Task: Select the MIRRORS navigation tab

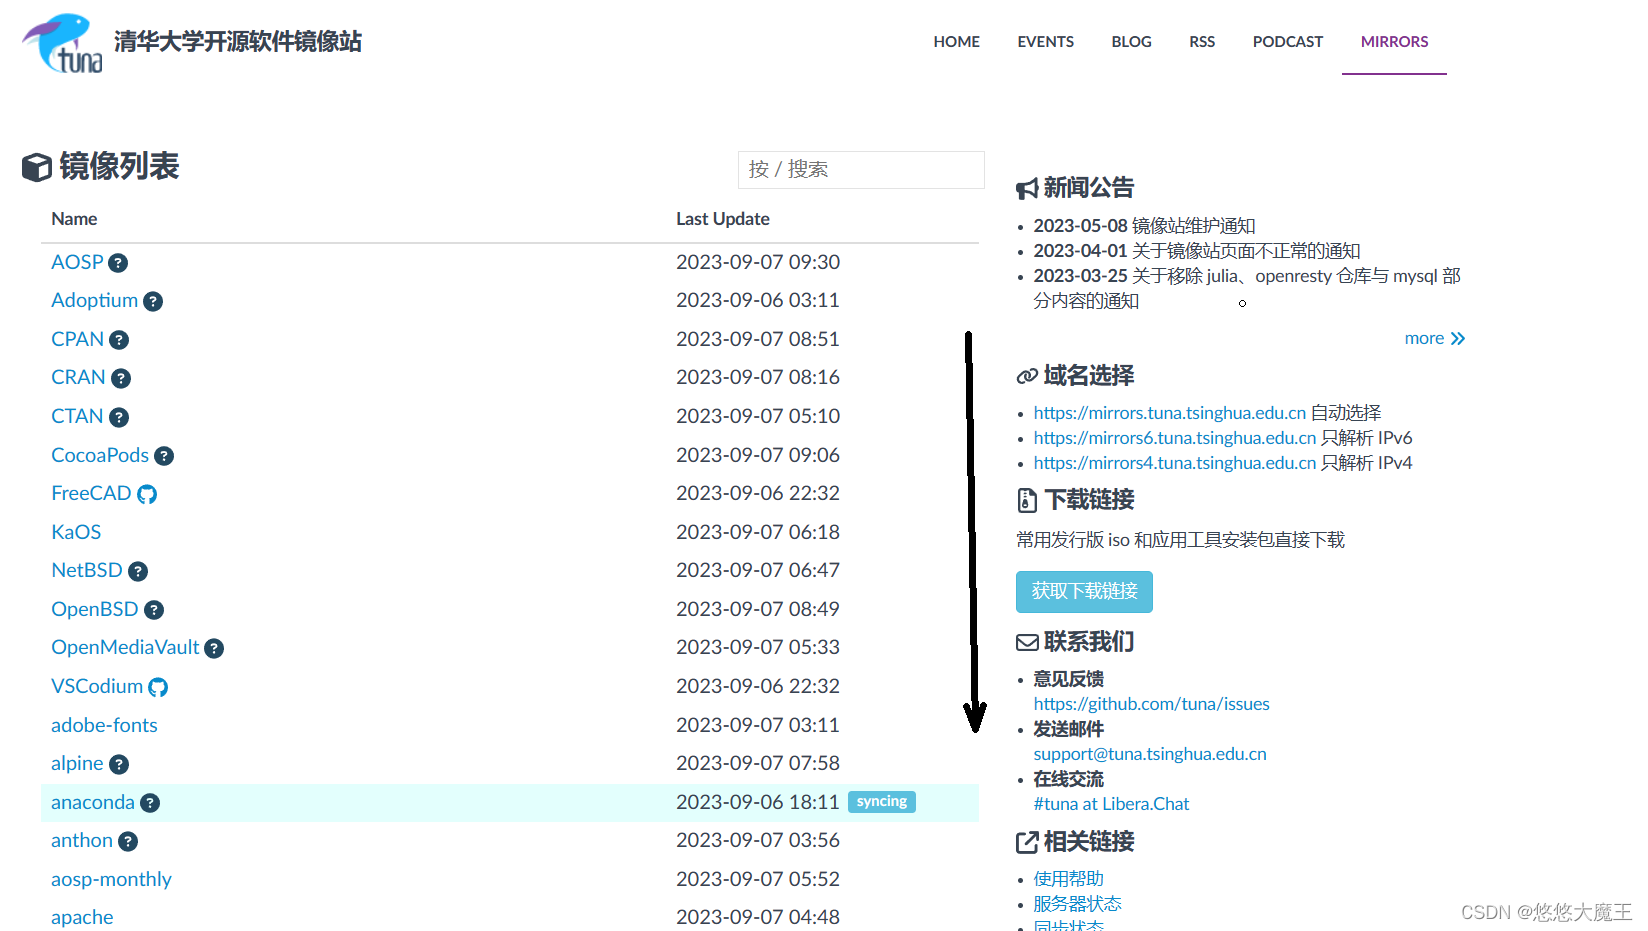Action: (x=1395, y=42)
